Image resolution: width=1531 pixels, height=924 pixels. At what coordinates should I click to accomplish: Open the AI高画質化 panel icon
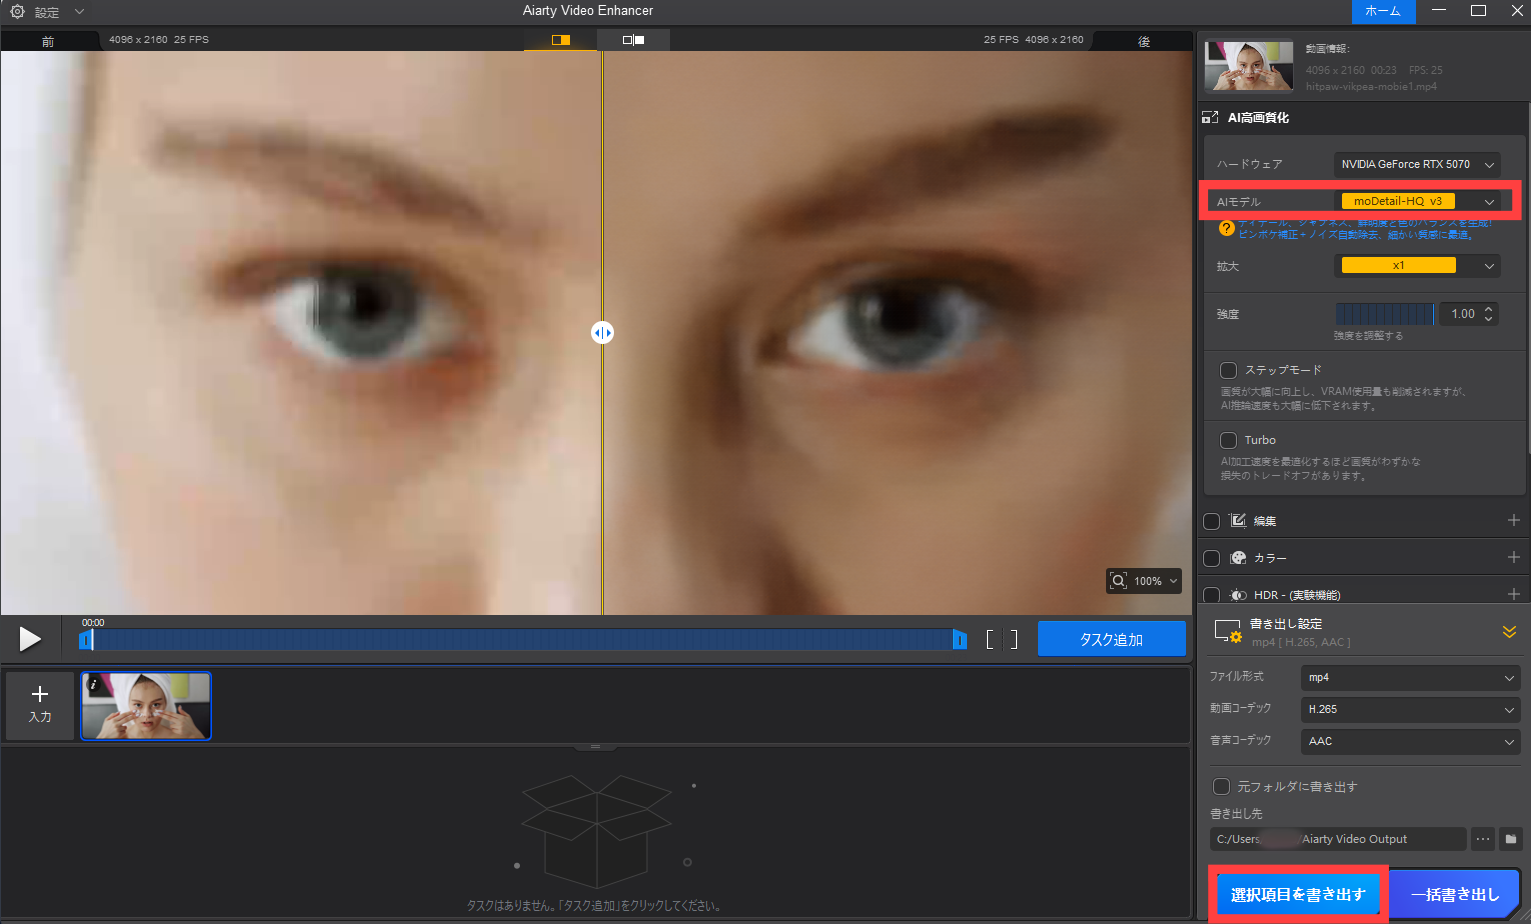point(1210,117)
